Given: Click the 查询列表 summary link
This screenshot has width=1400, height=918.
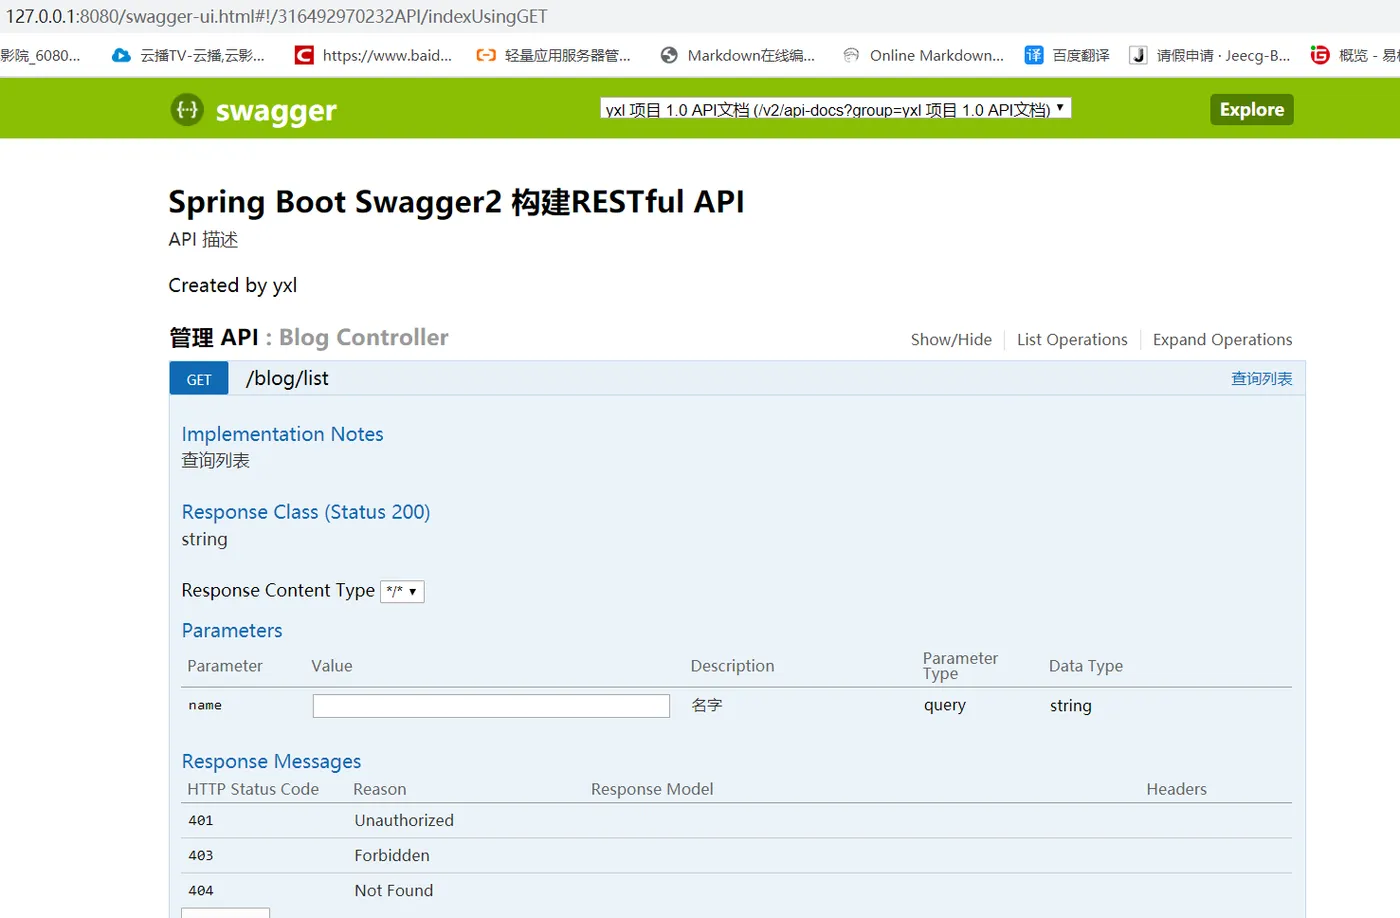Looking at the screenshot, I should [x=1261, y=378].
